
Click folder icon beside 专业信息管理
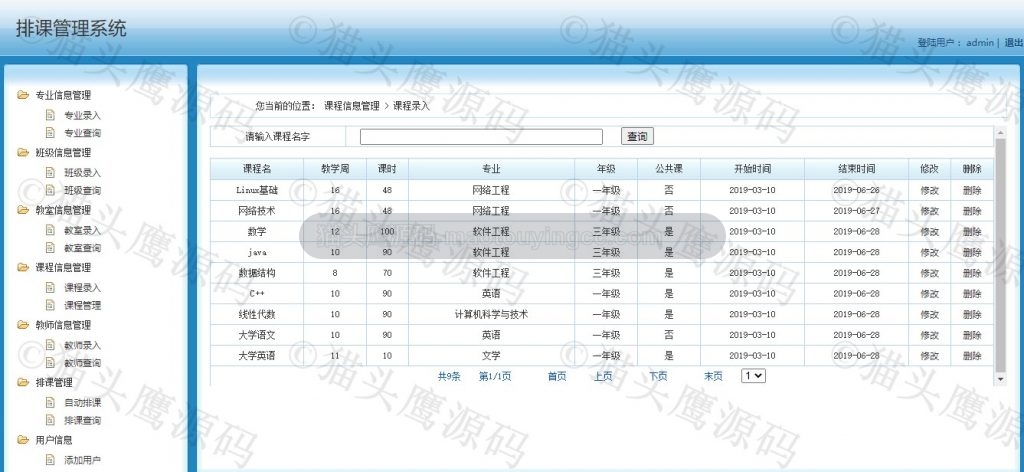[23, 95]
